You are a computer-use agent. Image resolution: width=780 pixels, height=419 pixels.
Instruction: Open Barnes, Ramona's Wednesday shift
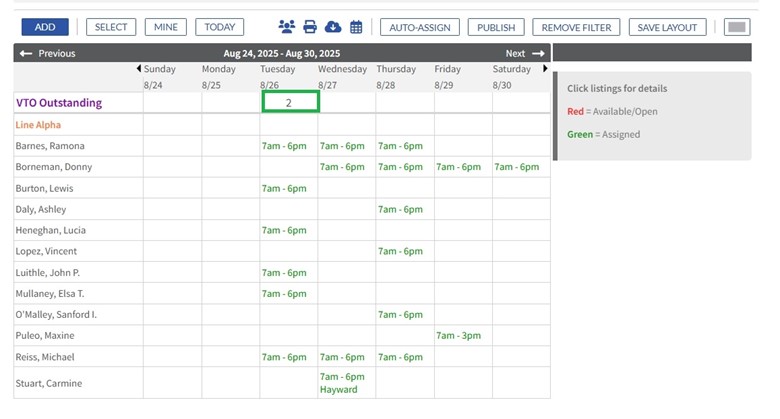[342, 146]
